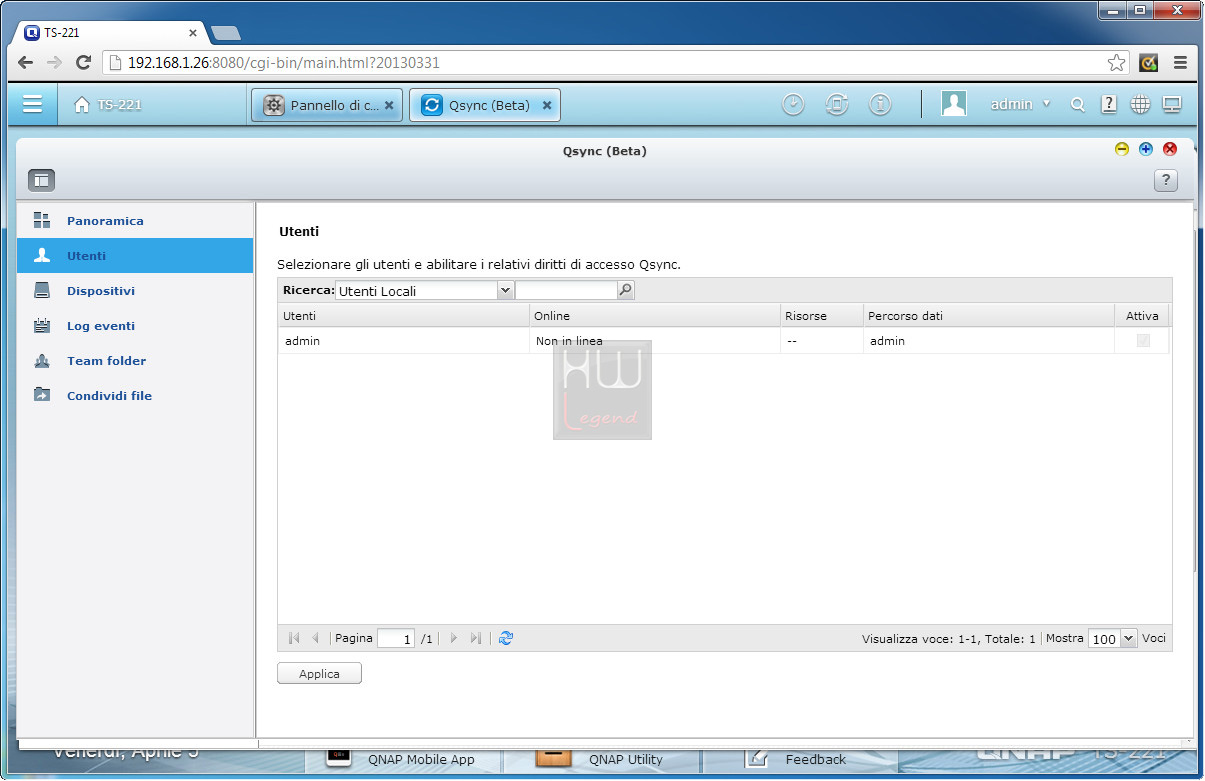
Task: Sort by the Percorso dati column header
Action: click(988, 316)
